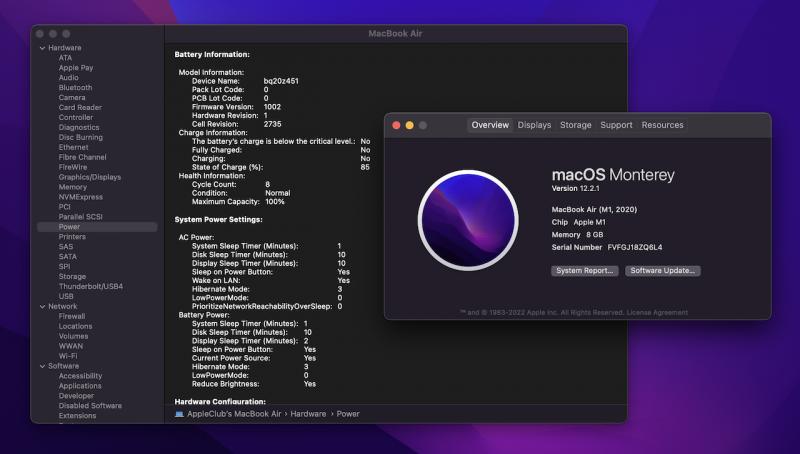
Task: Switch to the Overview tab
Action: pos(490,125)
